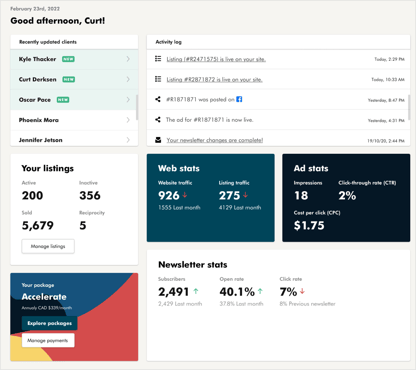Click the clients list scrollbar

pos(137,107)
